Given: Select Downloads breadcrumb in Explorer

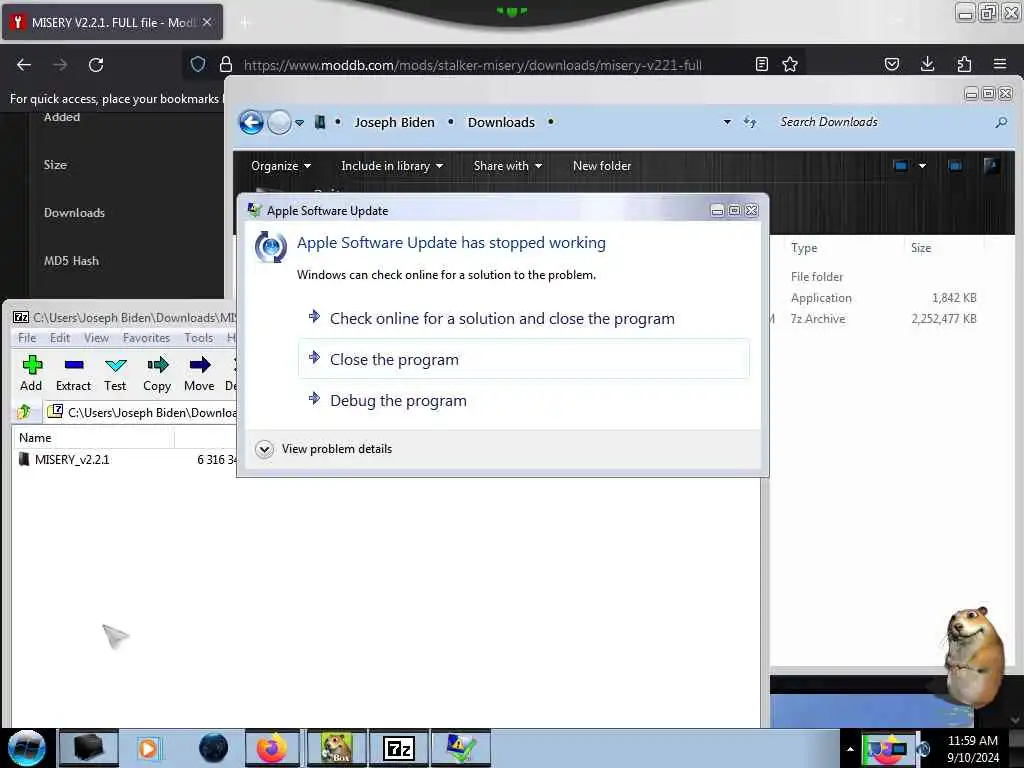Looking at the screenshot, I should 501,123.
